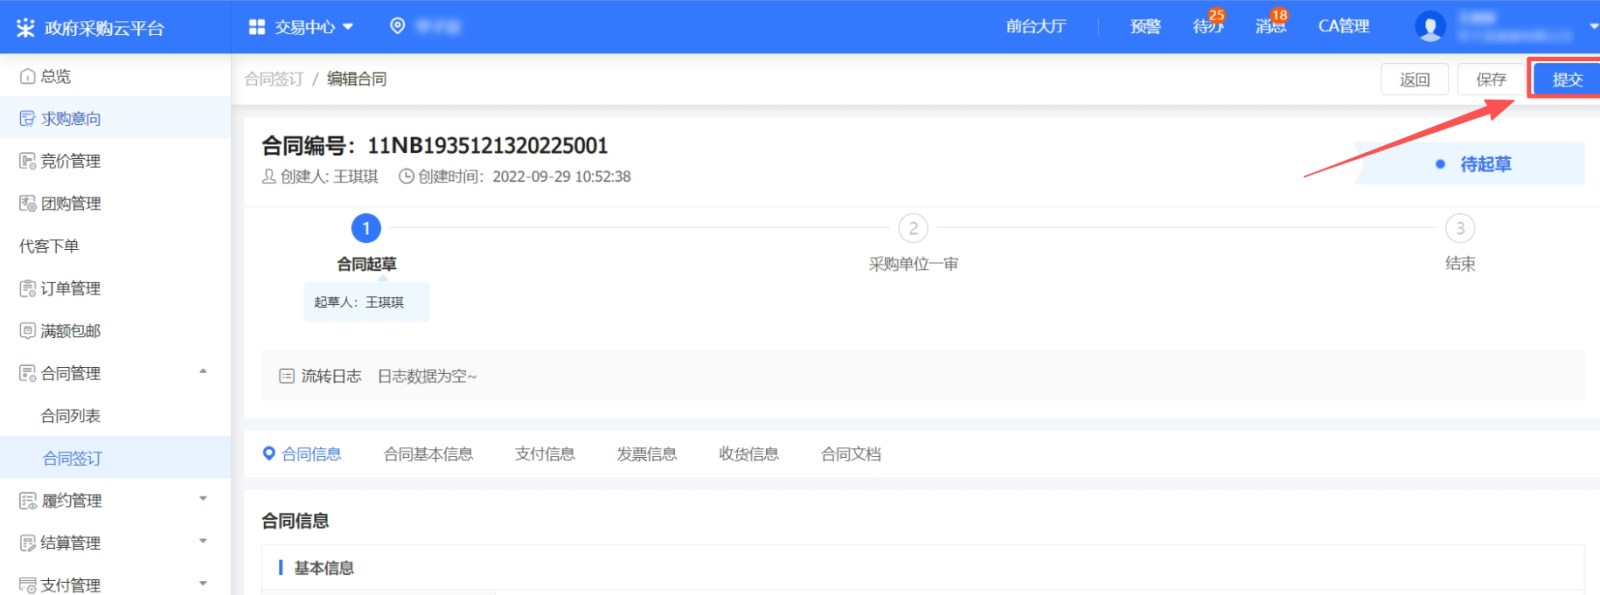Open 待办 with the 25 badge
The image size is (1600, 595).
click(x=1208, y=26)
